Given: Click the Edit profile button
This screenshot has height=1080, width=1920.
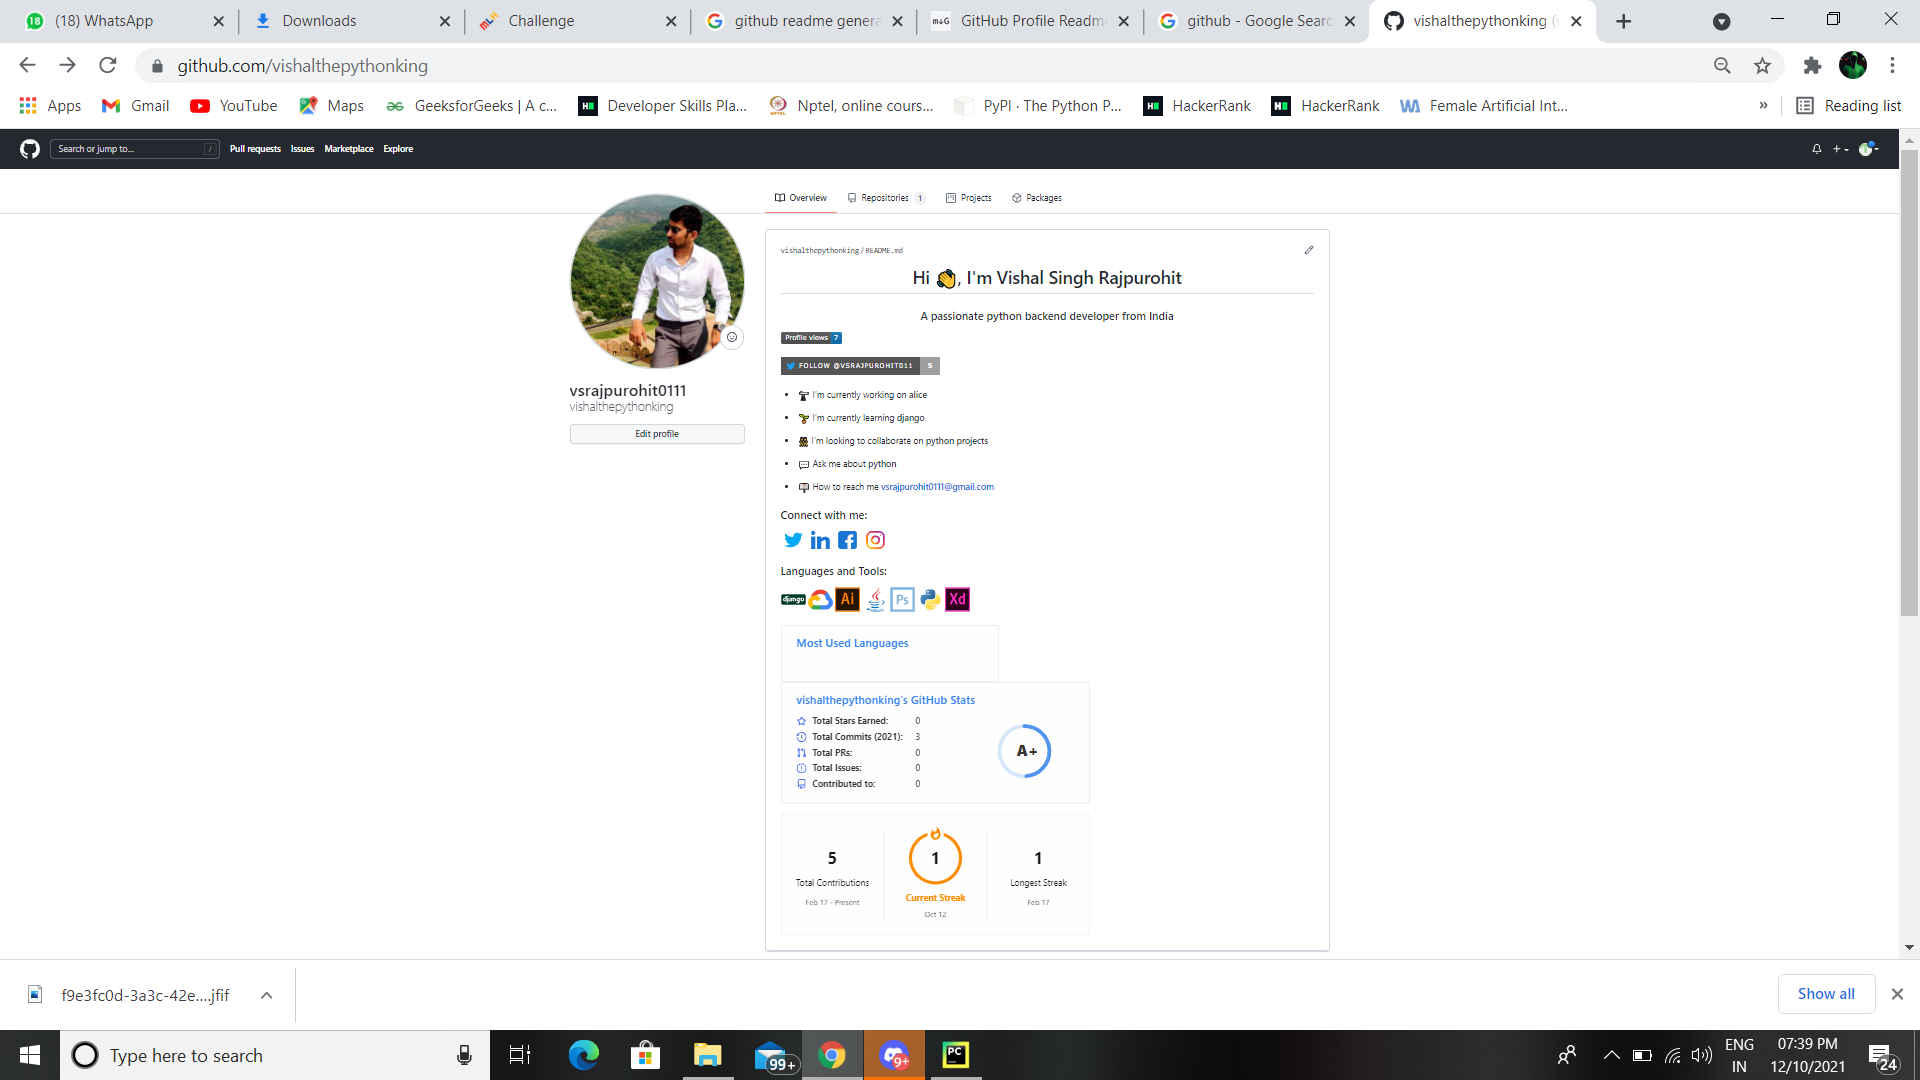Looking at the screenshot, I should [657, 434].
